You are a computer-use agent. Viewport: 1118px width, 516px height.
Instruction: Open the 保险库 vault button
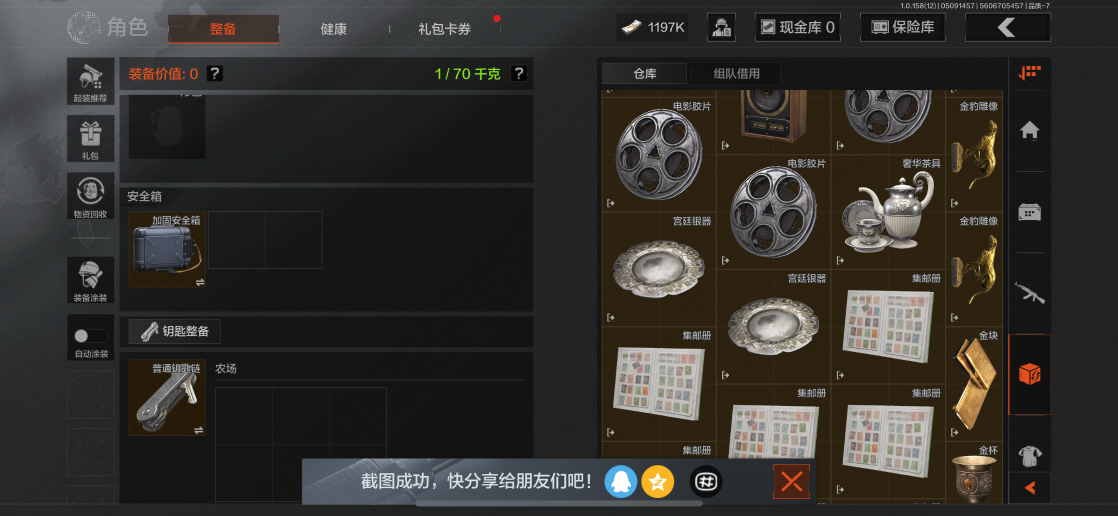(x=902, y=28)
